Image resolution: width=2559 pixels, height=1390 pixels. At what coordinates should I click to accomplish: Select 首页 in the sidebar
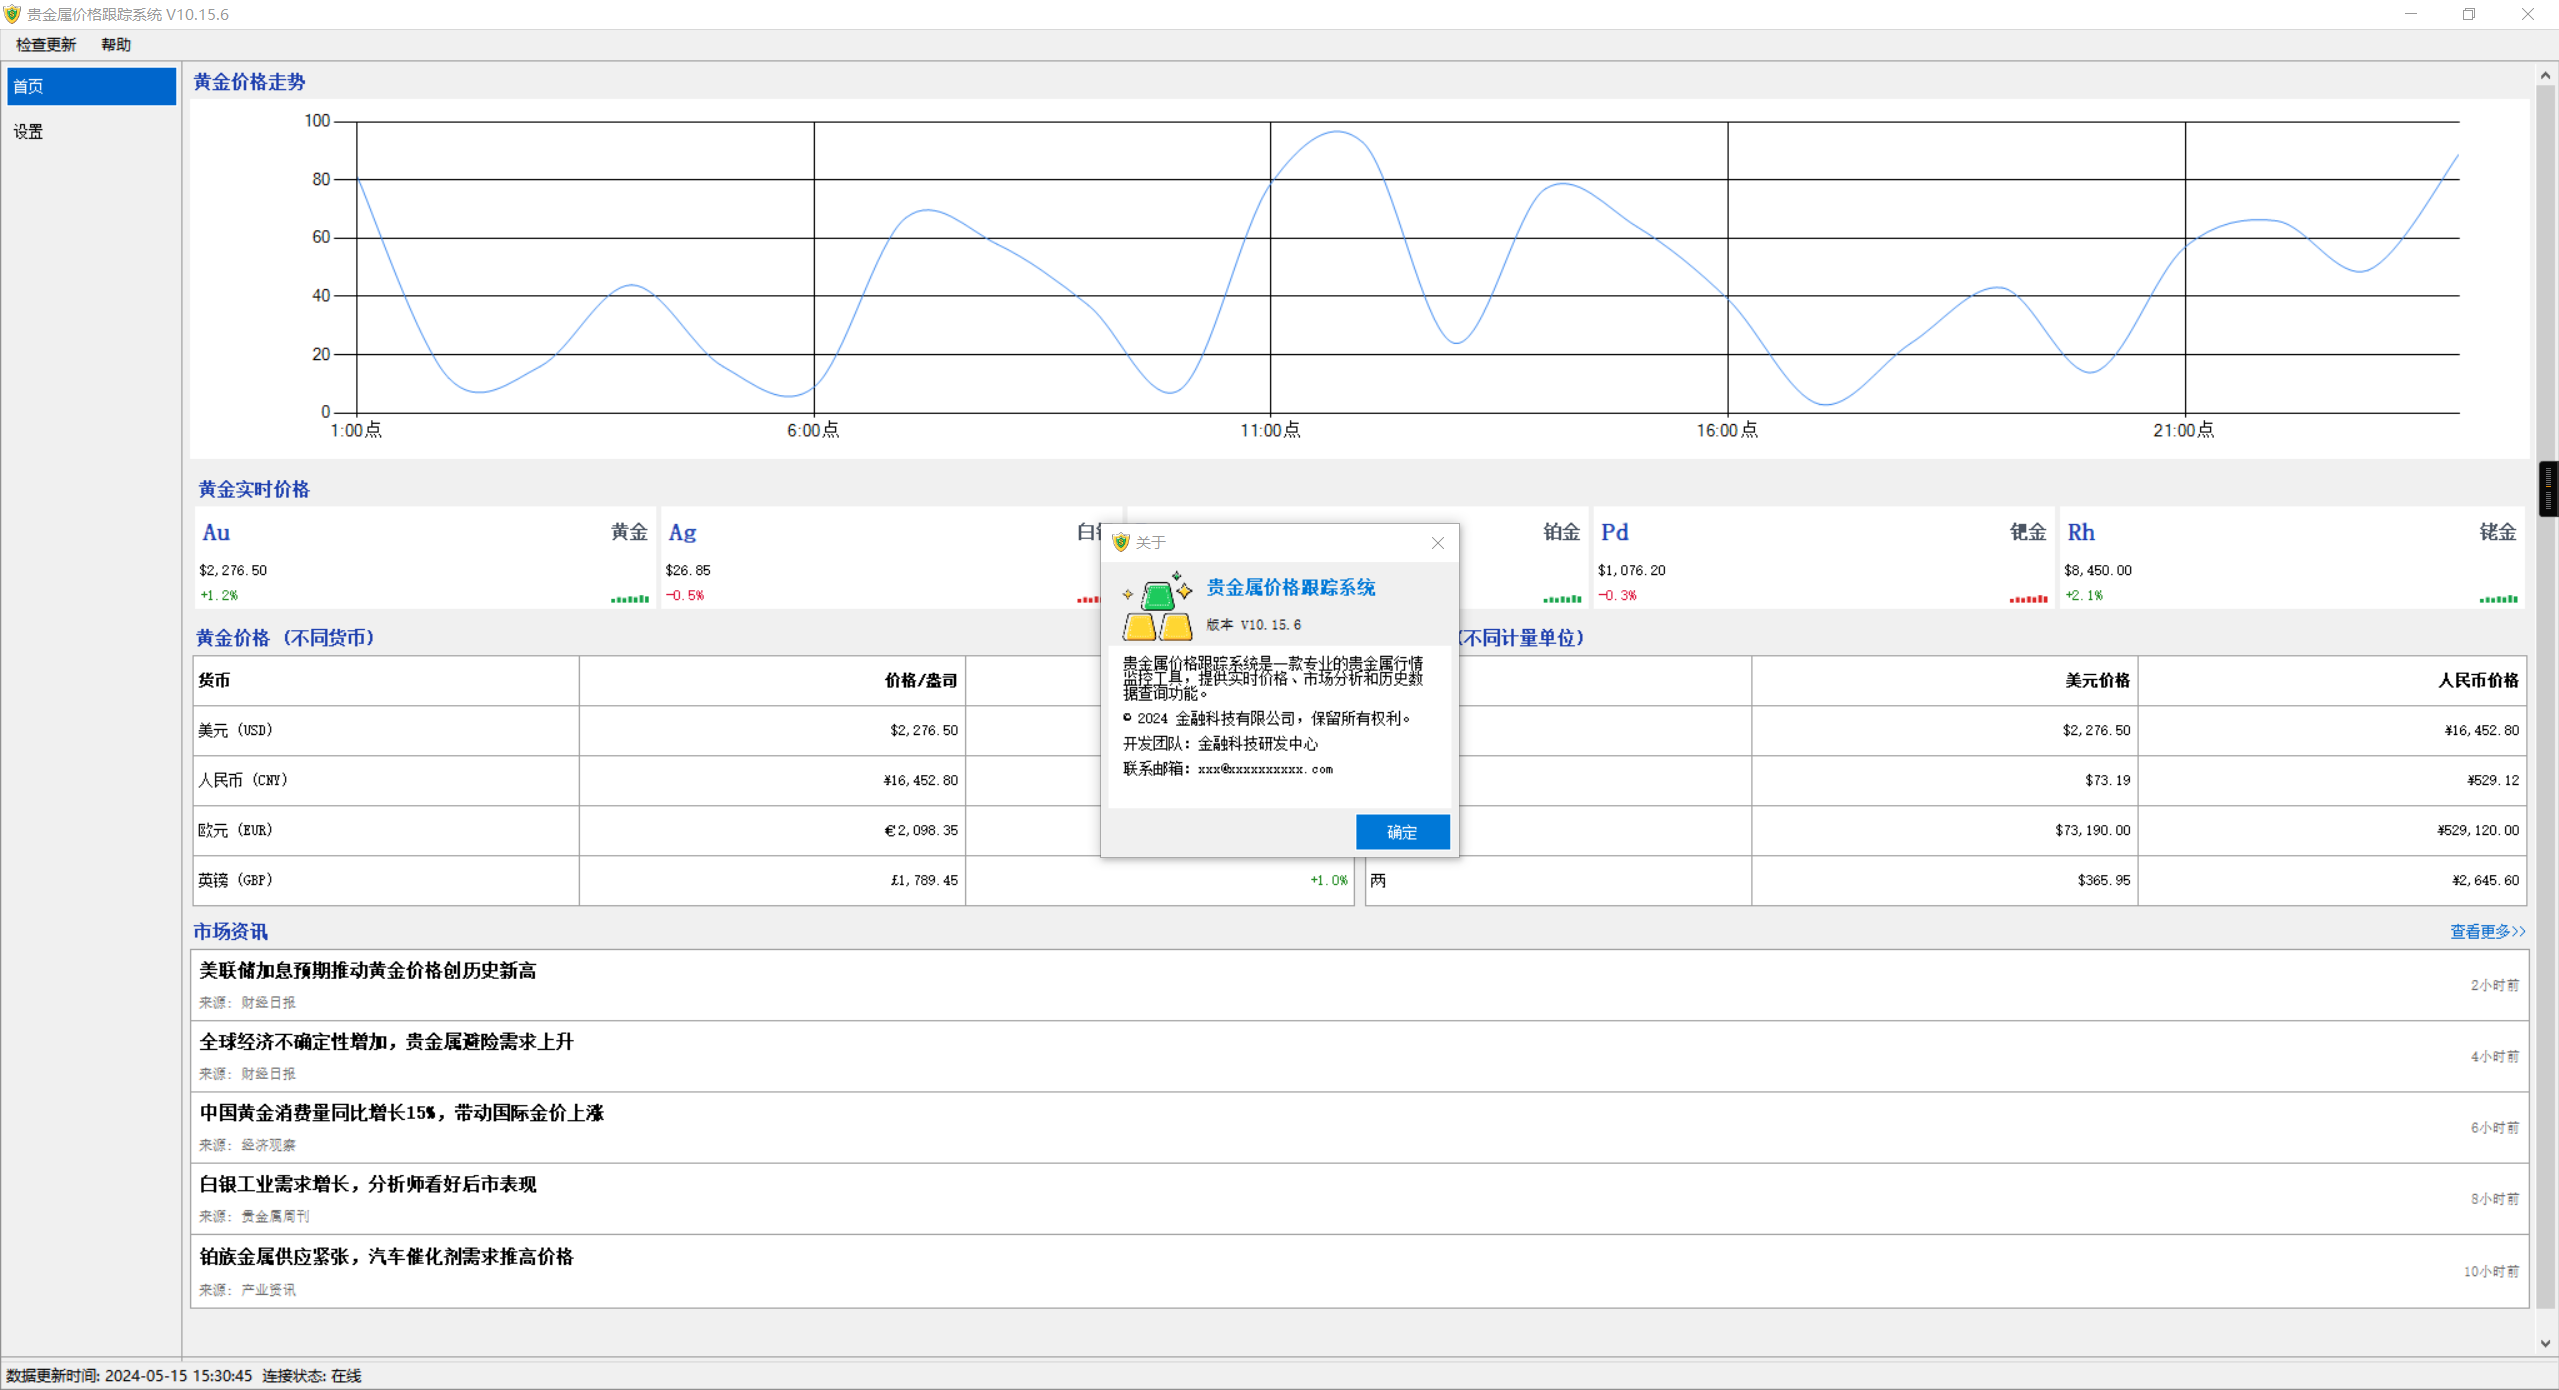click(91, 86)
